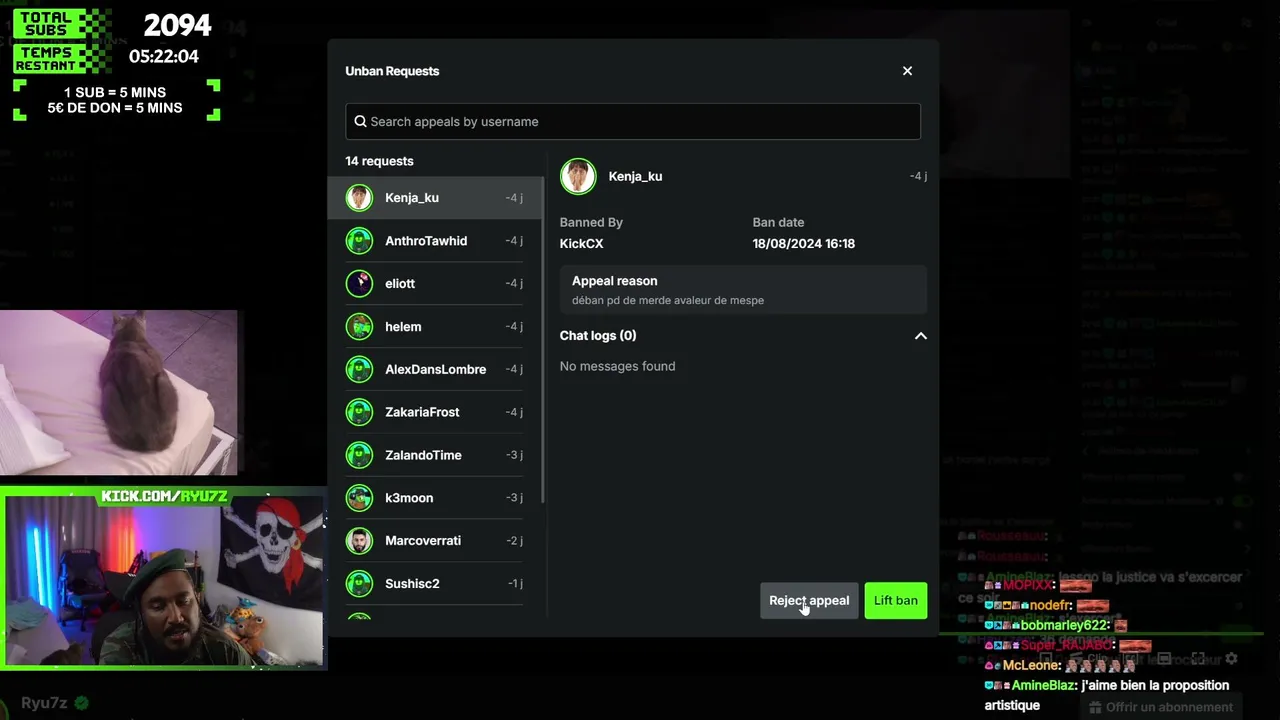Click the requests list scrollbar
Viewport: 1280px width, 720px height.
[x=543, y=340]
